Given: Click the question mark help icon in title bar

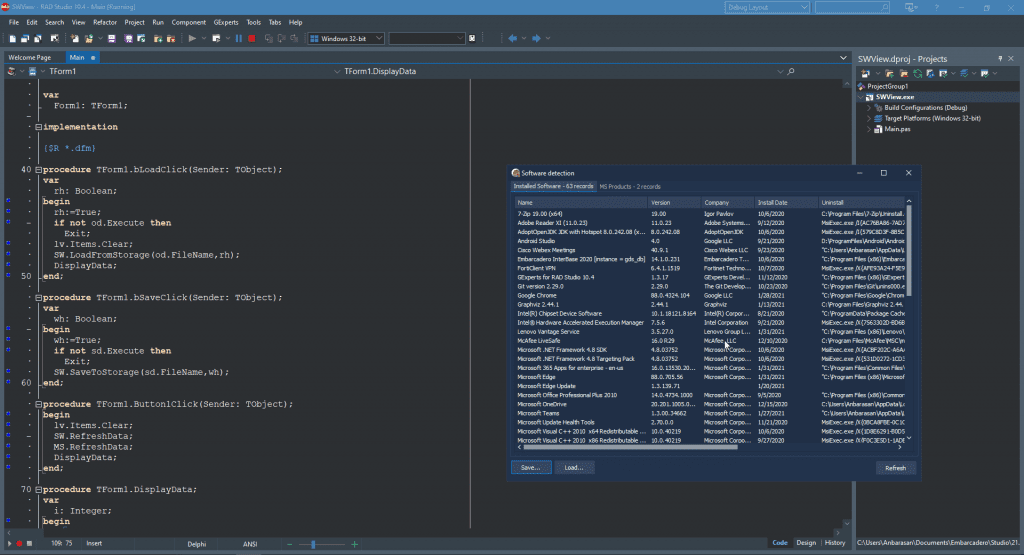Looking at the screenshot, I should [x=936, y=7].
